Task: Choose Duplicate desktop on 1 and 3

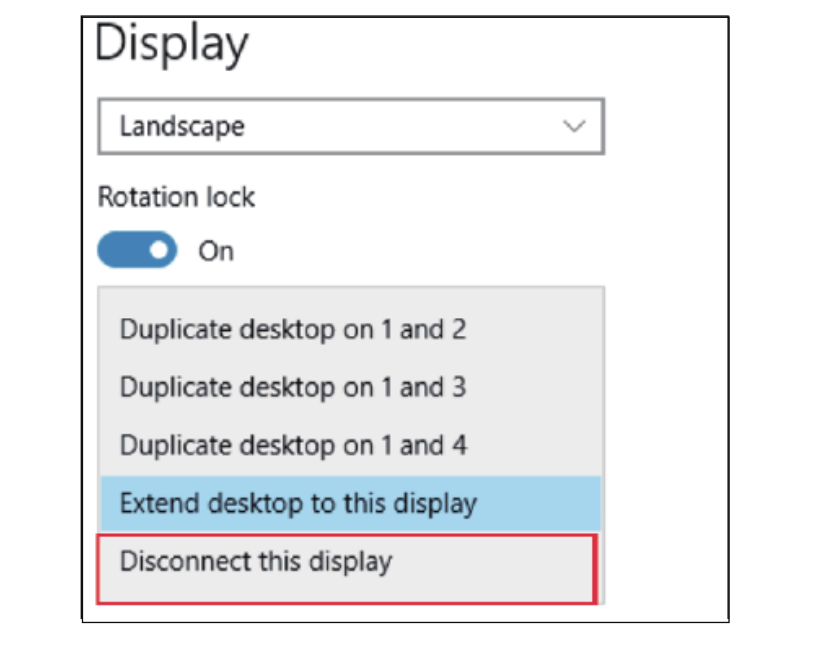Action: coord(292,386)
